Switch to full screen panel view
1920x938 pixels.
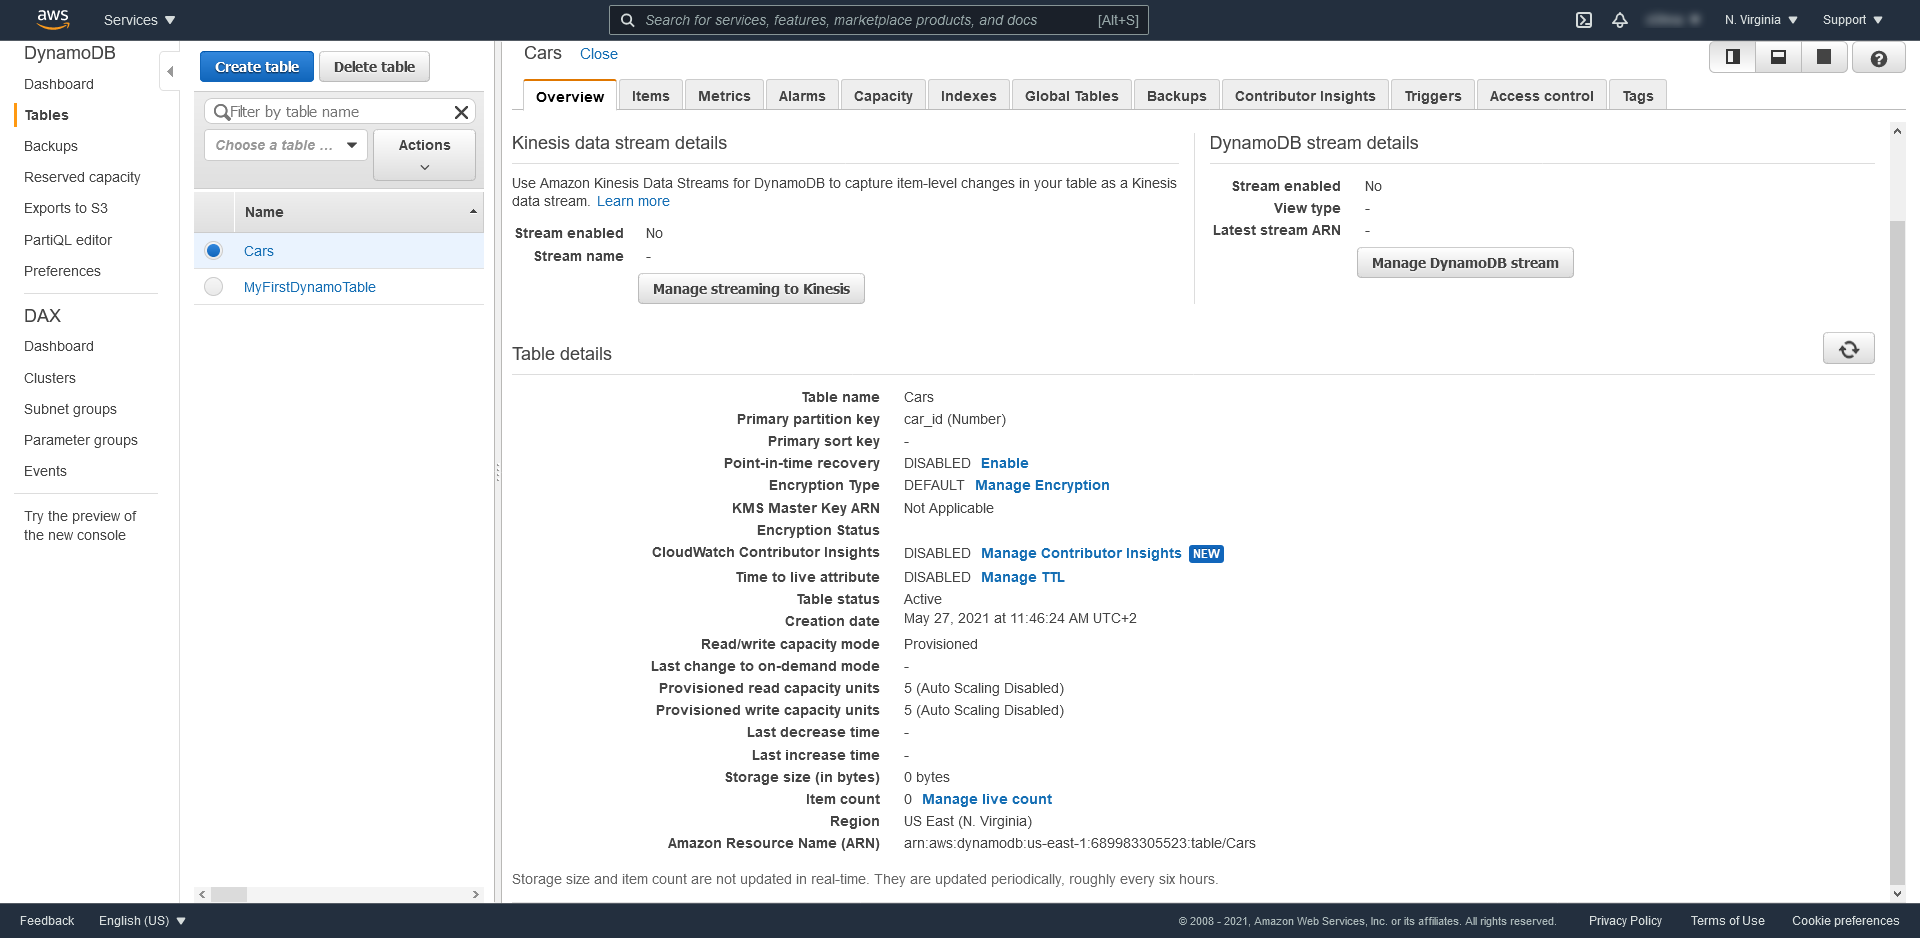point(1824,57)
